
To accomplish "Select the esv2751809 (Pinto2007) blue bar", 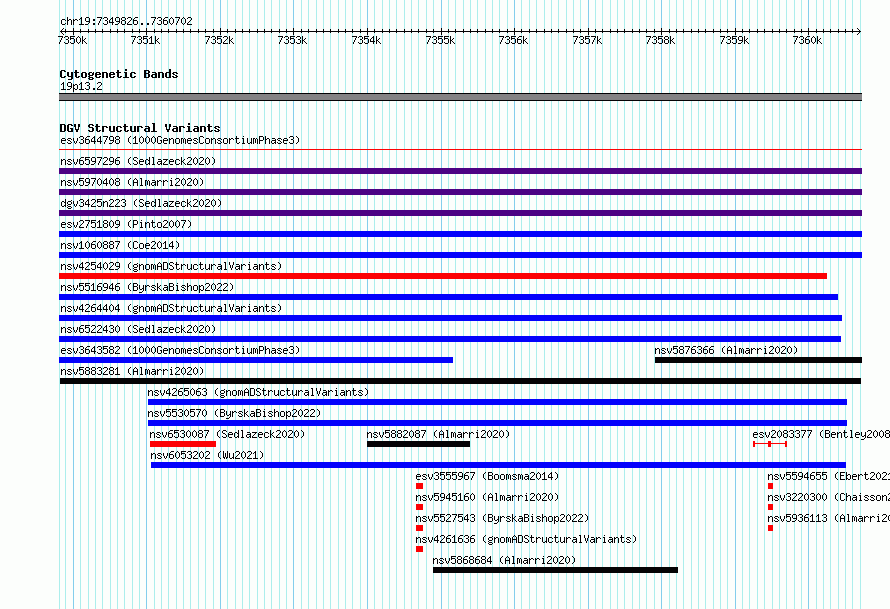I will pyautogui.click(x=460, y=234).
